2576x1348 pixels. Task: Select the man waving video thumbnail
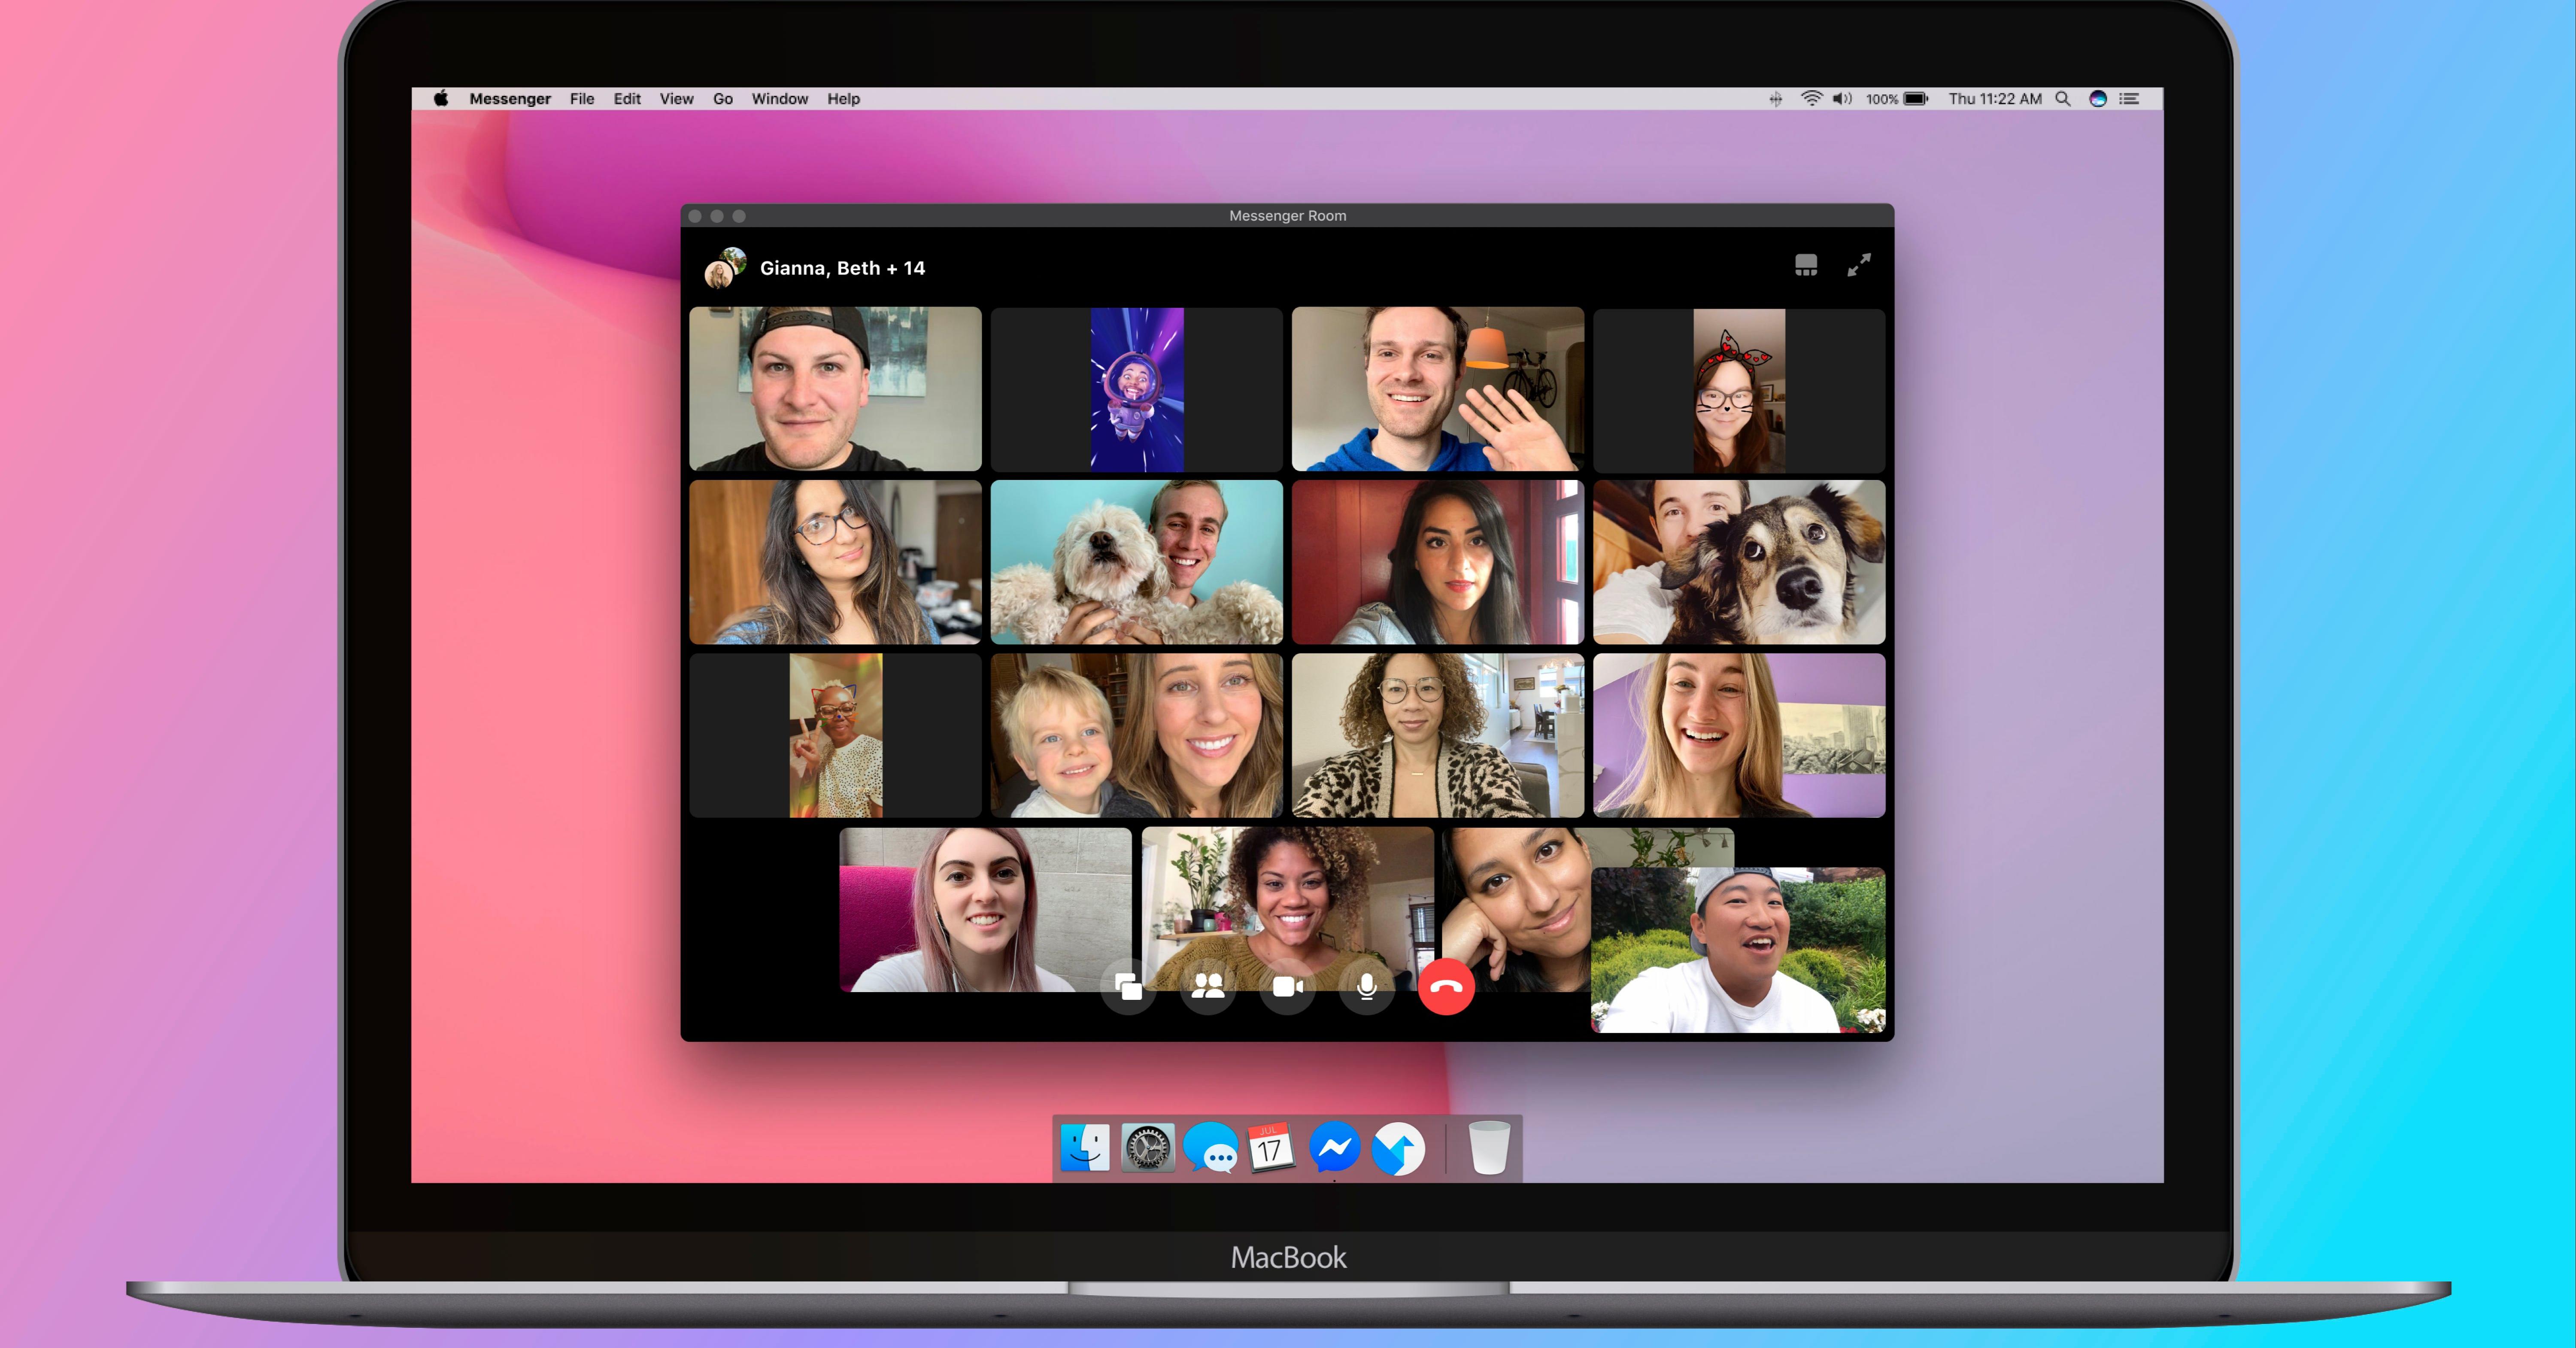point(1437,389)
